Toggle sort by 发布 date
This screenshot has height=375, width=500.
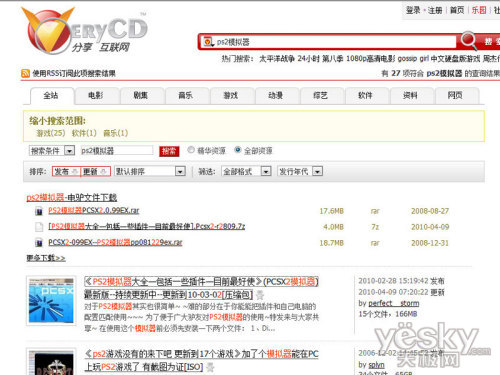coord(66,172)
